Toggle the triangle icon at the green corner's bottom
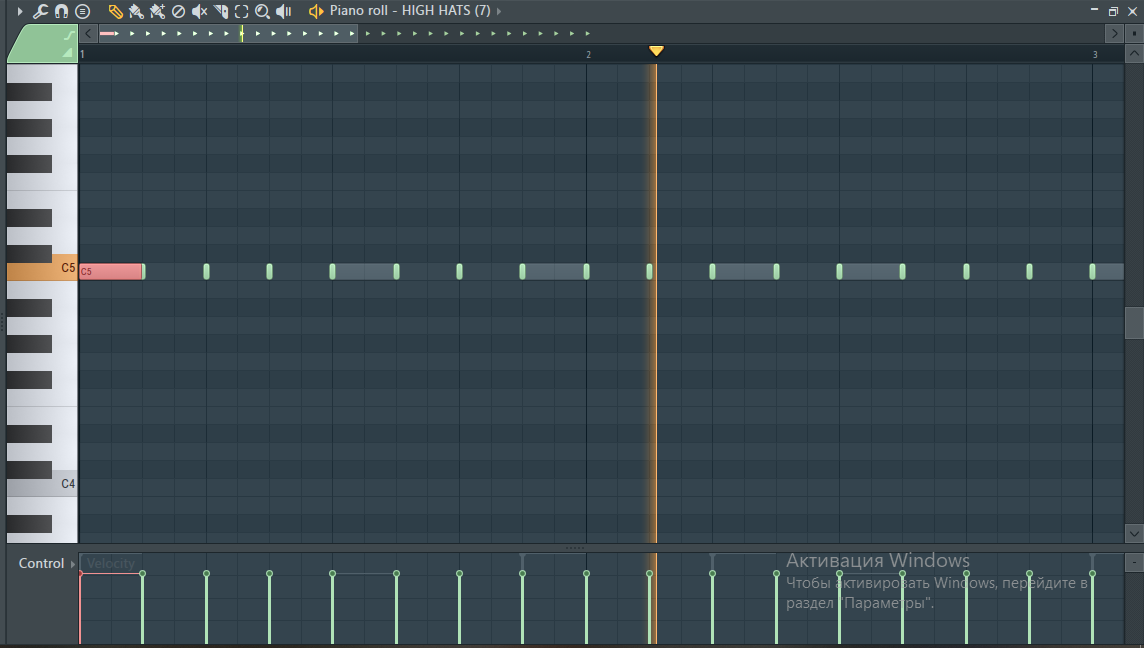Viewport: 1144px width, 648px height. click(68, 53)
